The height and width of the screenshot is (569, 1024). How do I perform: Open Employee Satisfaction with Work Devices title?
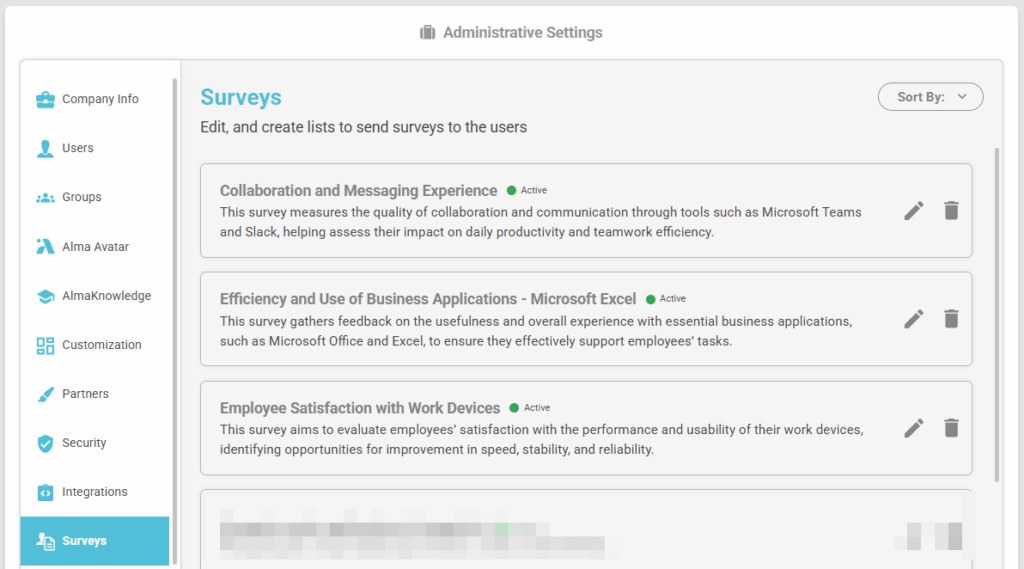[x=360, y=408]
